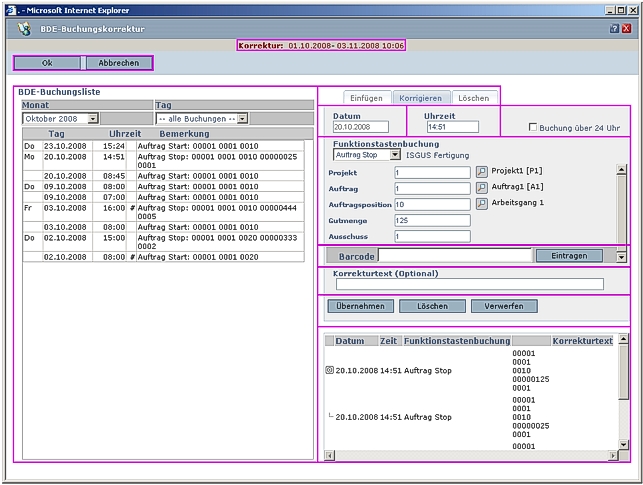
Task: Click the Projekt1 [P1] label
Action: click(x=517, y=171)
